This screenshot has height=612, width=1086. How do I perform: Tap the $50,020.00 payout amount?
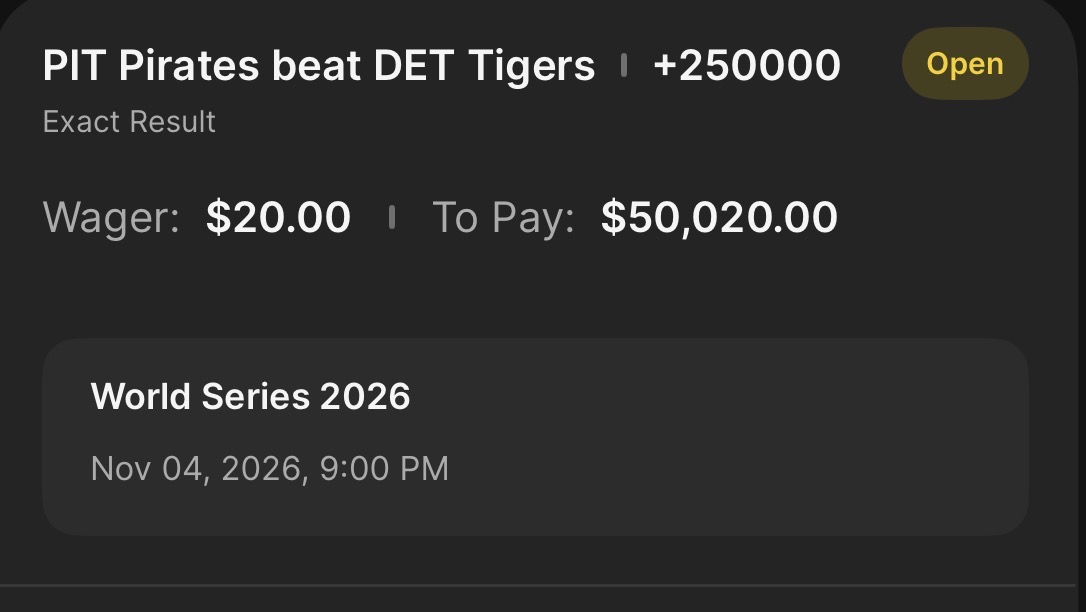point(719,217)
